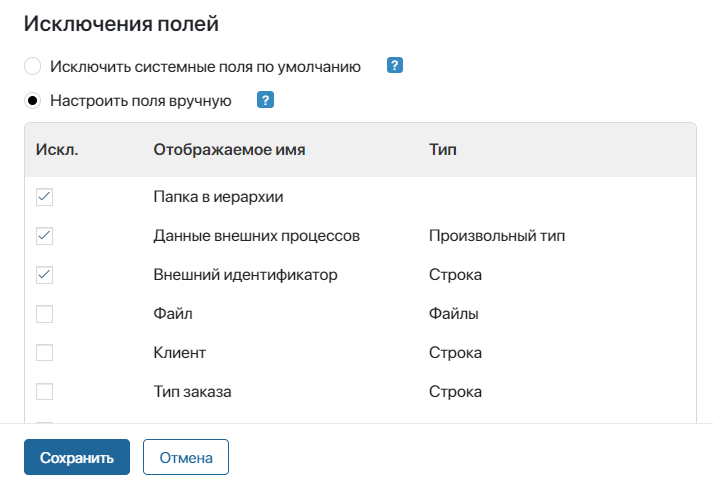Click the Файлы type cell
Viewport: 713px width, 486px height.
[453, 314]
